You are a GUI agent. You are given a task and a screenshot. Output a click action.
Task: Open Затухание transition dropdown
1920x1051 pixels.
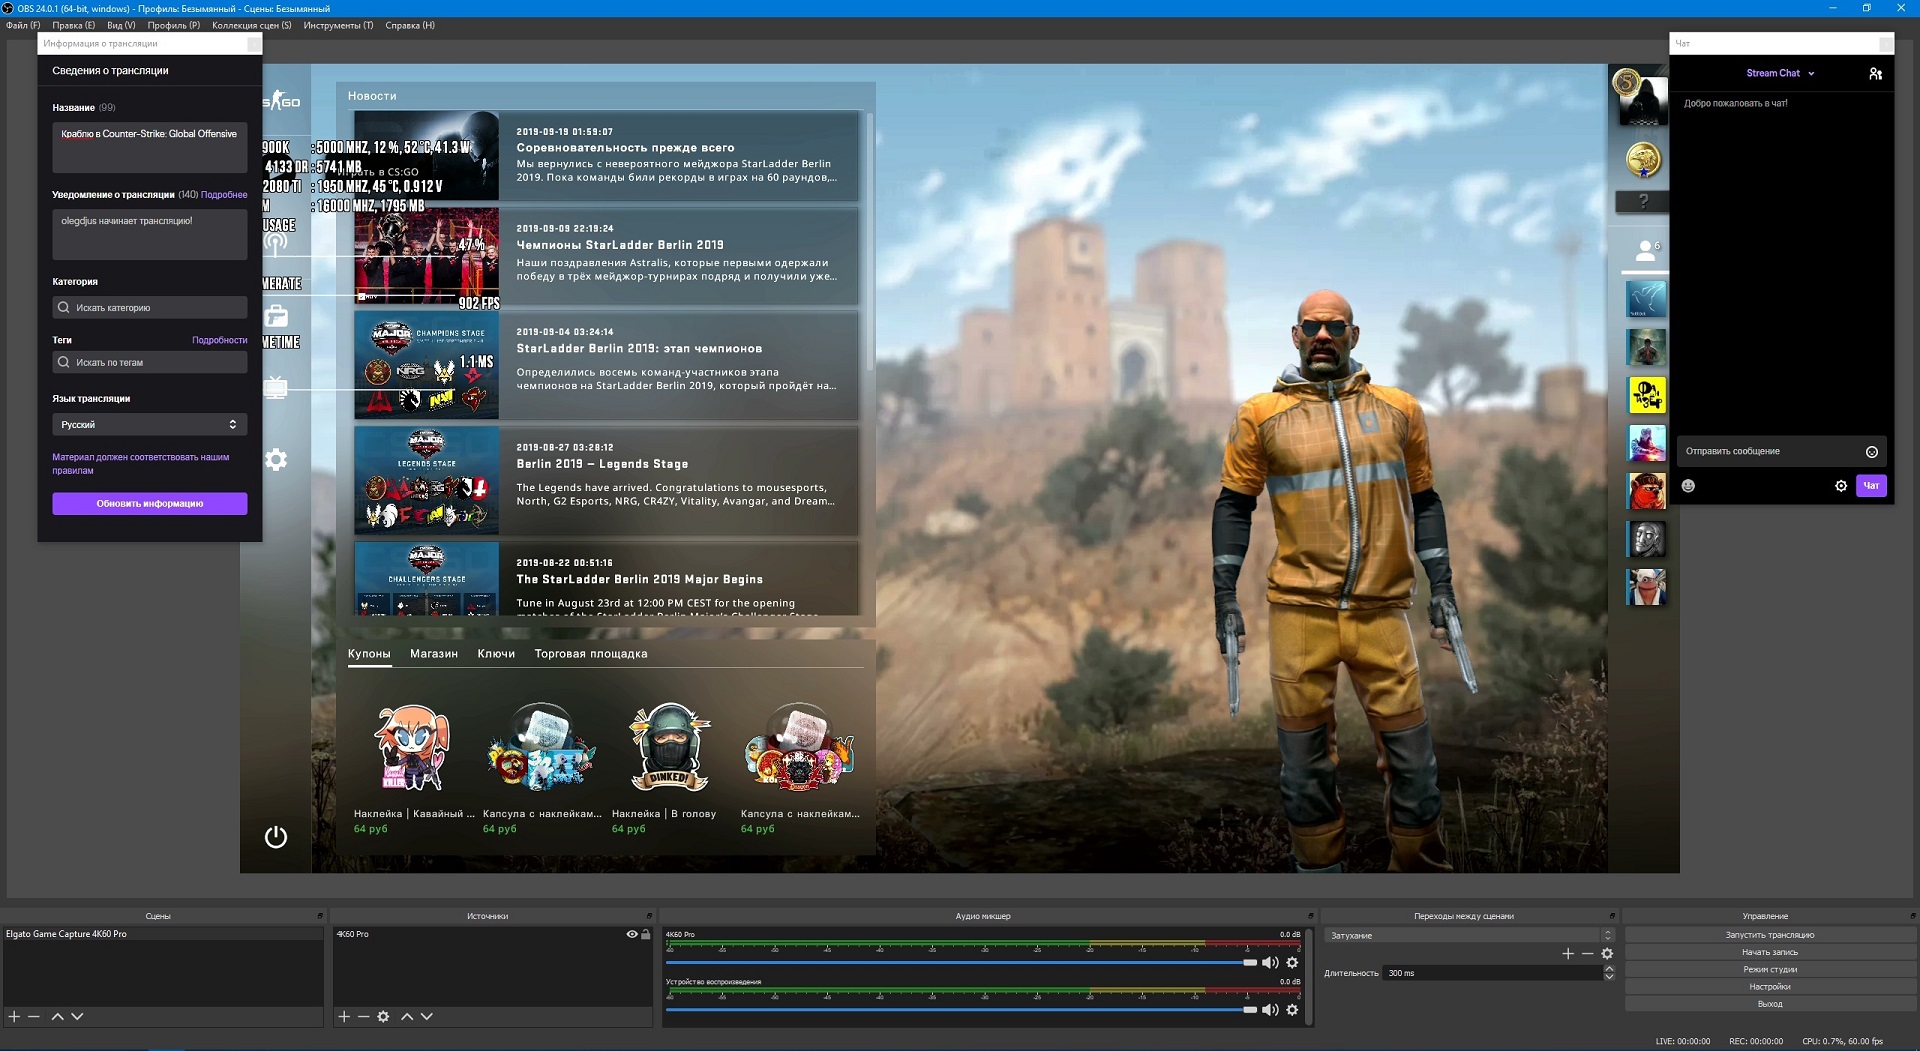click(x=1469, y=936)
